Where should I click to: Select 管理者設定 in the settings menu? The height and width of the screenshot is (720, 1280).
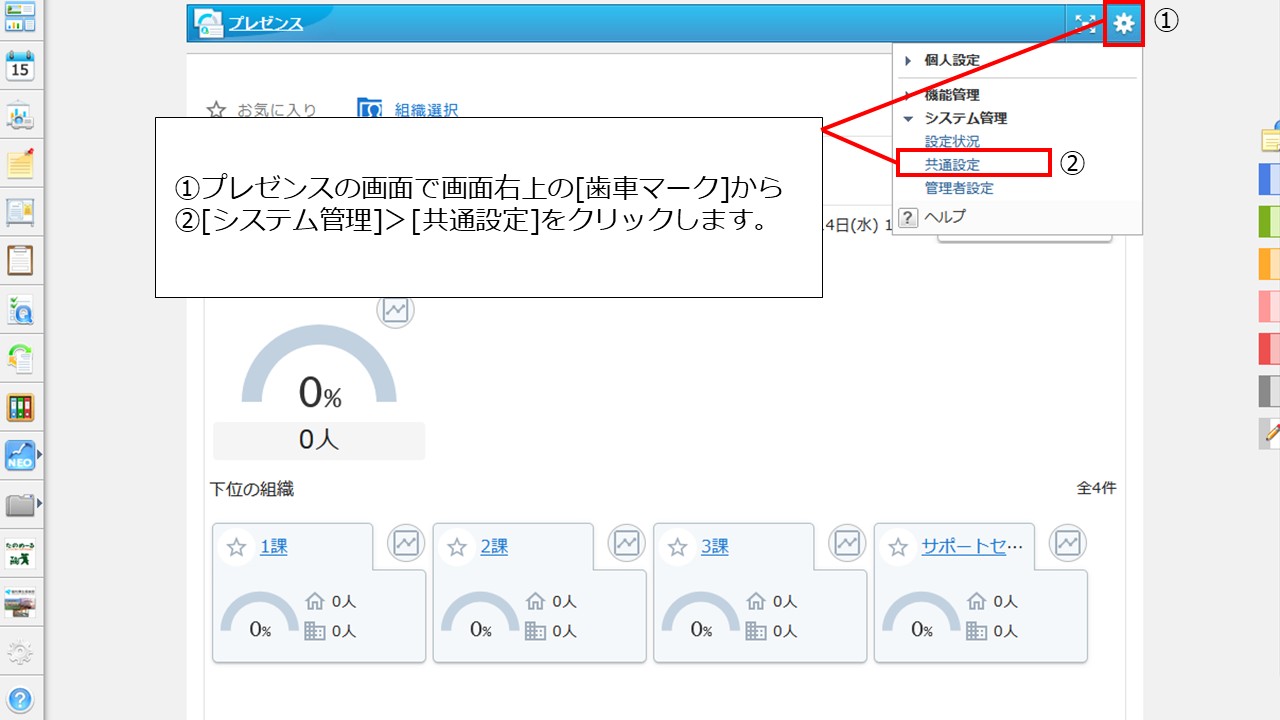pyautogui.click(x=959, y=188)
